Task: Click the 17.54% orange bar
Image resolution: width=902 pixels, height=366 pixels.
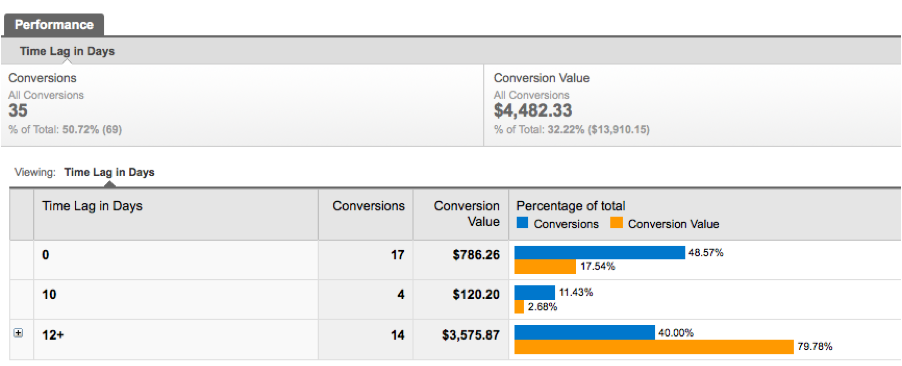Action: pos(545,266)
